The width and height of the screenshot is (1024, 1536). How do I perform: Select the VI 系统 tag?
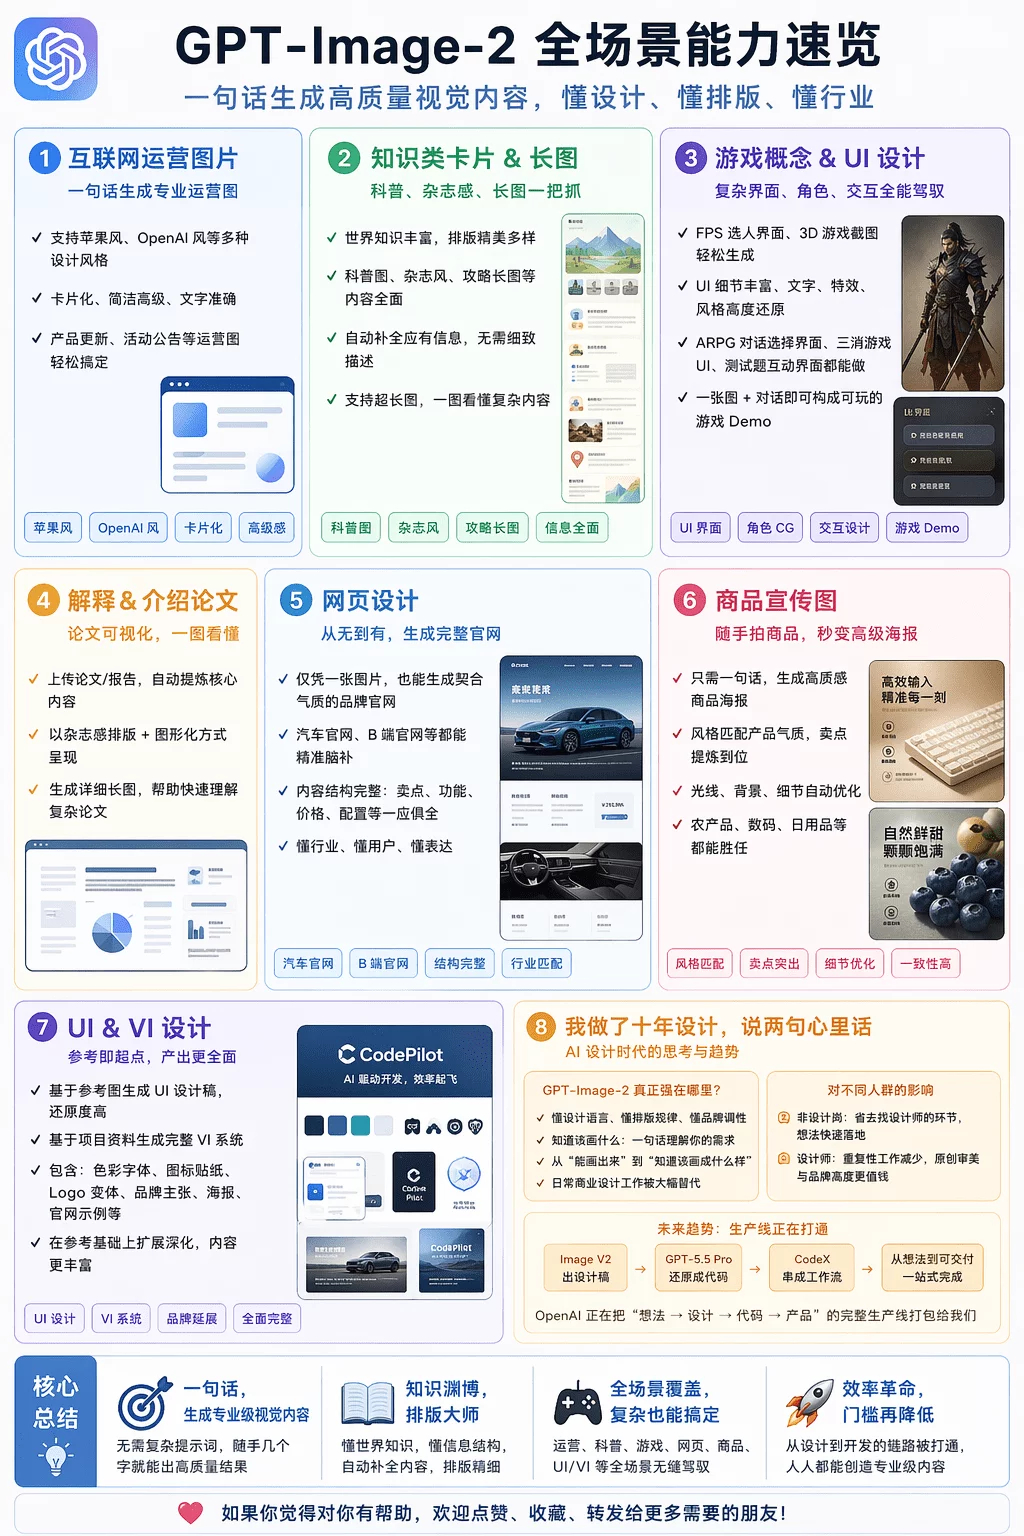[121, 1319]
